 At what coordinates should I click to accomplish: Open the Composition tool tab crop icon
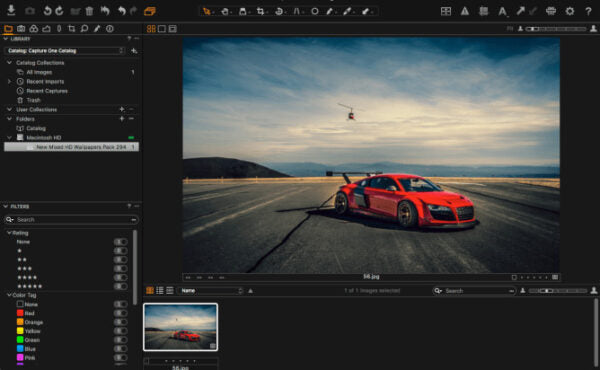tap(72, 29)
